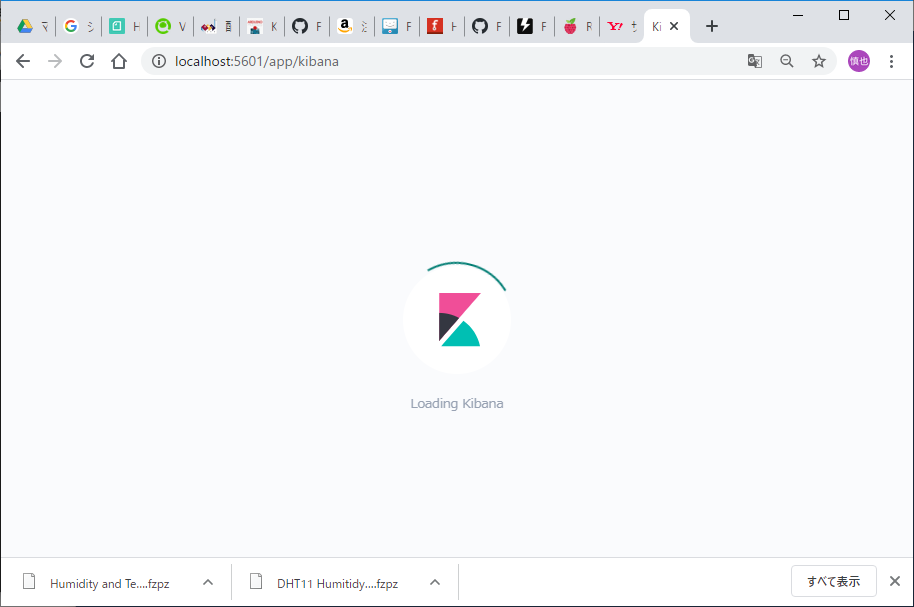Click the すべて表示 show all downloads button
The image size is (914, 607).
pos(834,581)
